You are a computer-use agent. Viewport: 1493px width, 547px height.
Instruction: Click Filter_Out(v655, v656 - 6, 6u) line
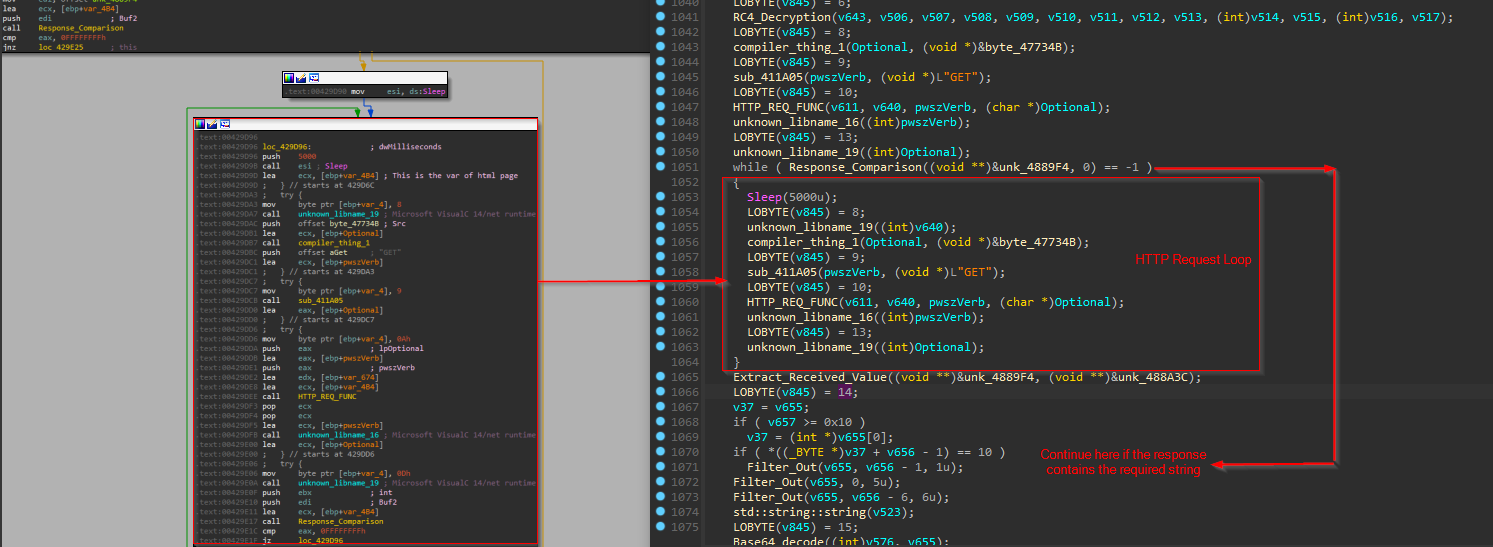pyautogui.click(x=840, y=497)
